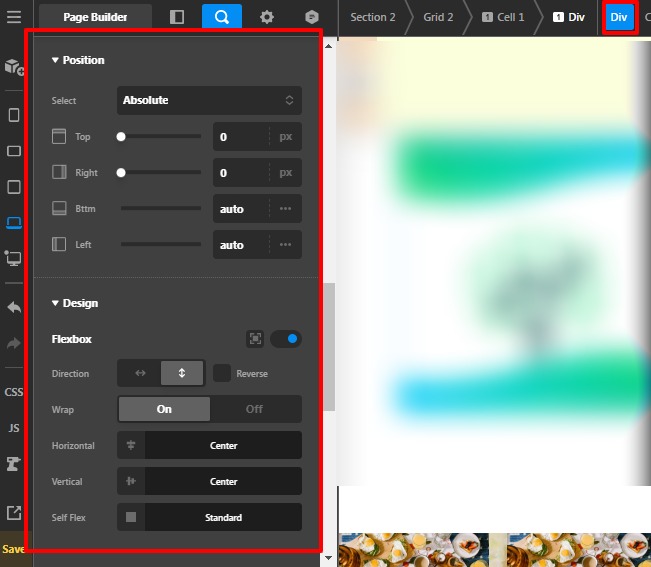Click the Top position slider
Viewport: 651px width, 567px height.
point(160,136)
